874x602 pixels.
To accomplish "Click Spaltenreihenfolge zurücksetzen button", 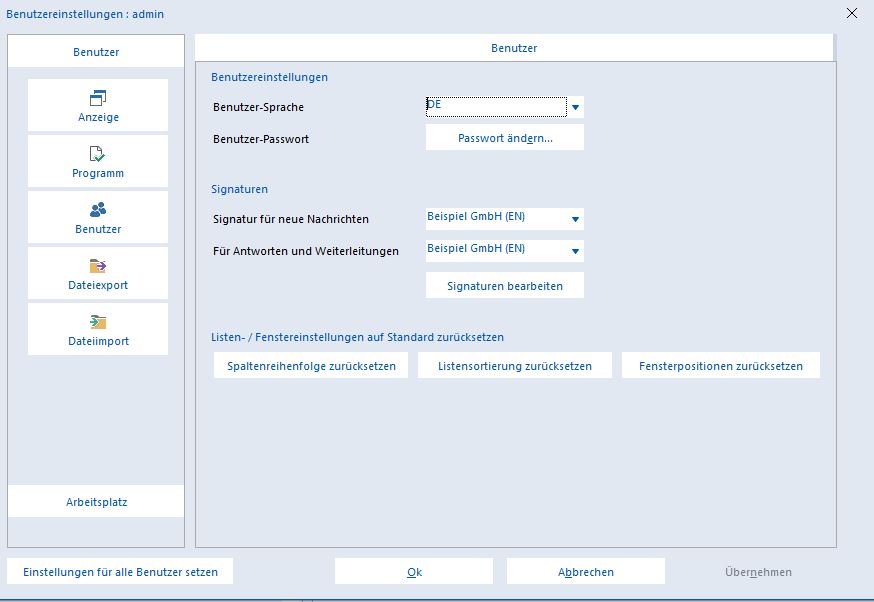I will [x=311, y=366].
